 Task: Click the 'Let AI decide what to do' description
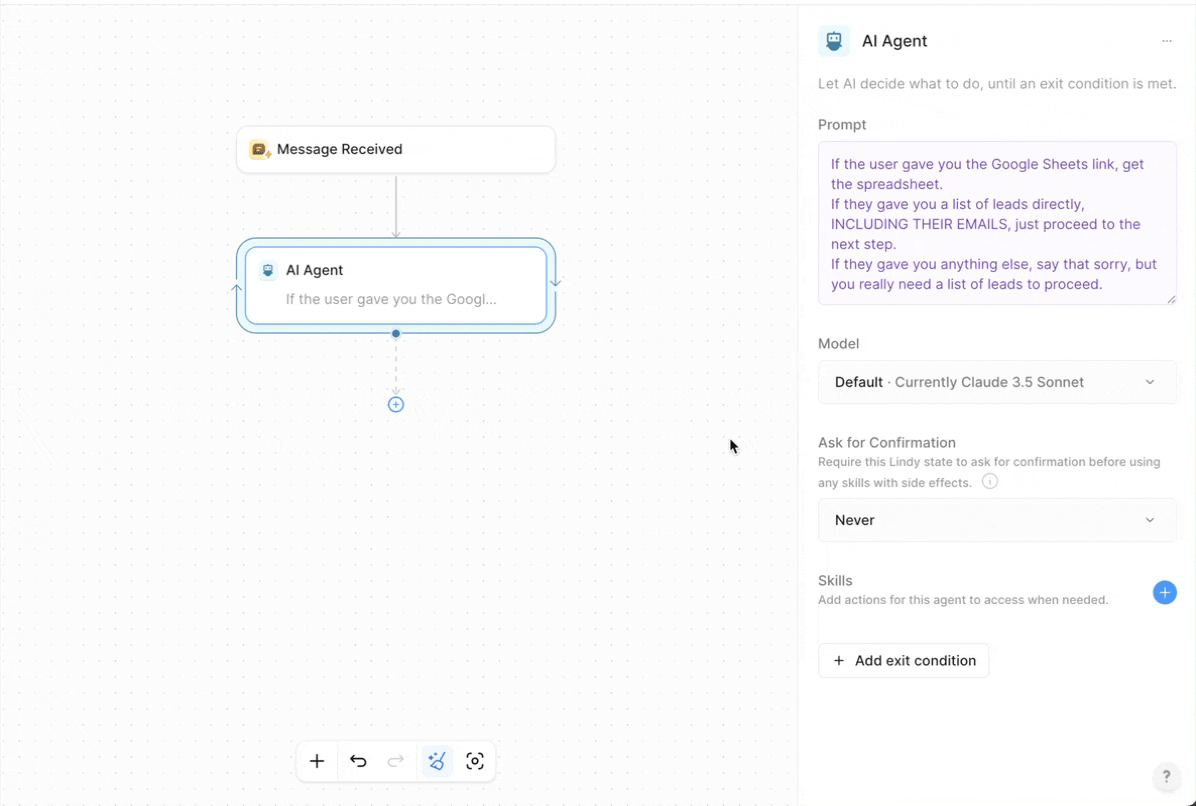point(997,84)
